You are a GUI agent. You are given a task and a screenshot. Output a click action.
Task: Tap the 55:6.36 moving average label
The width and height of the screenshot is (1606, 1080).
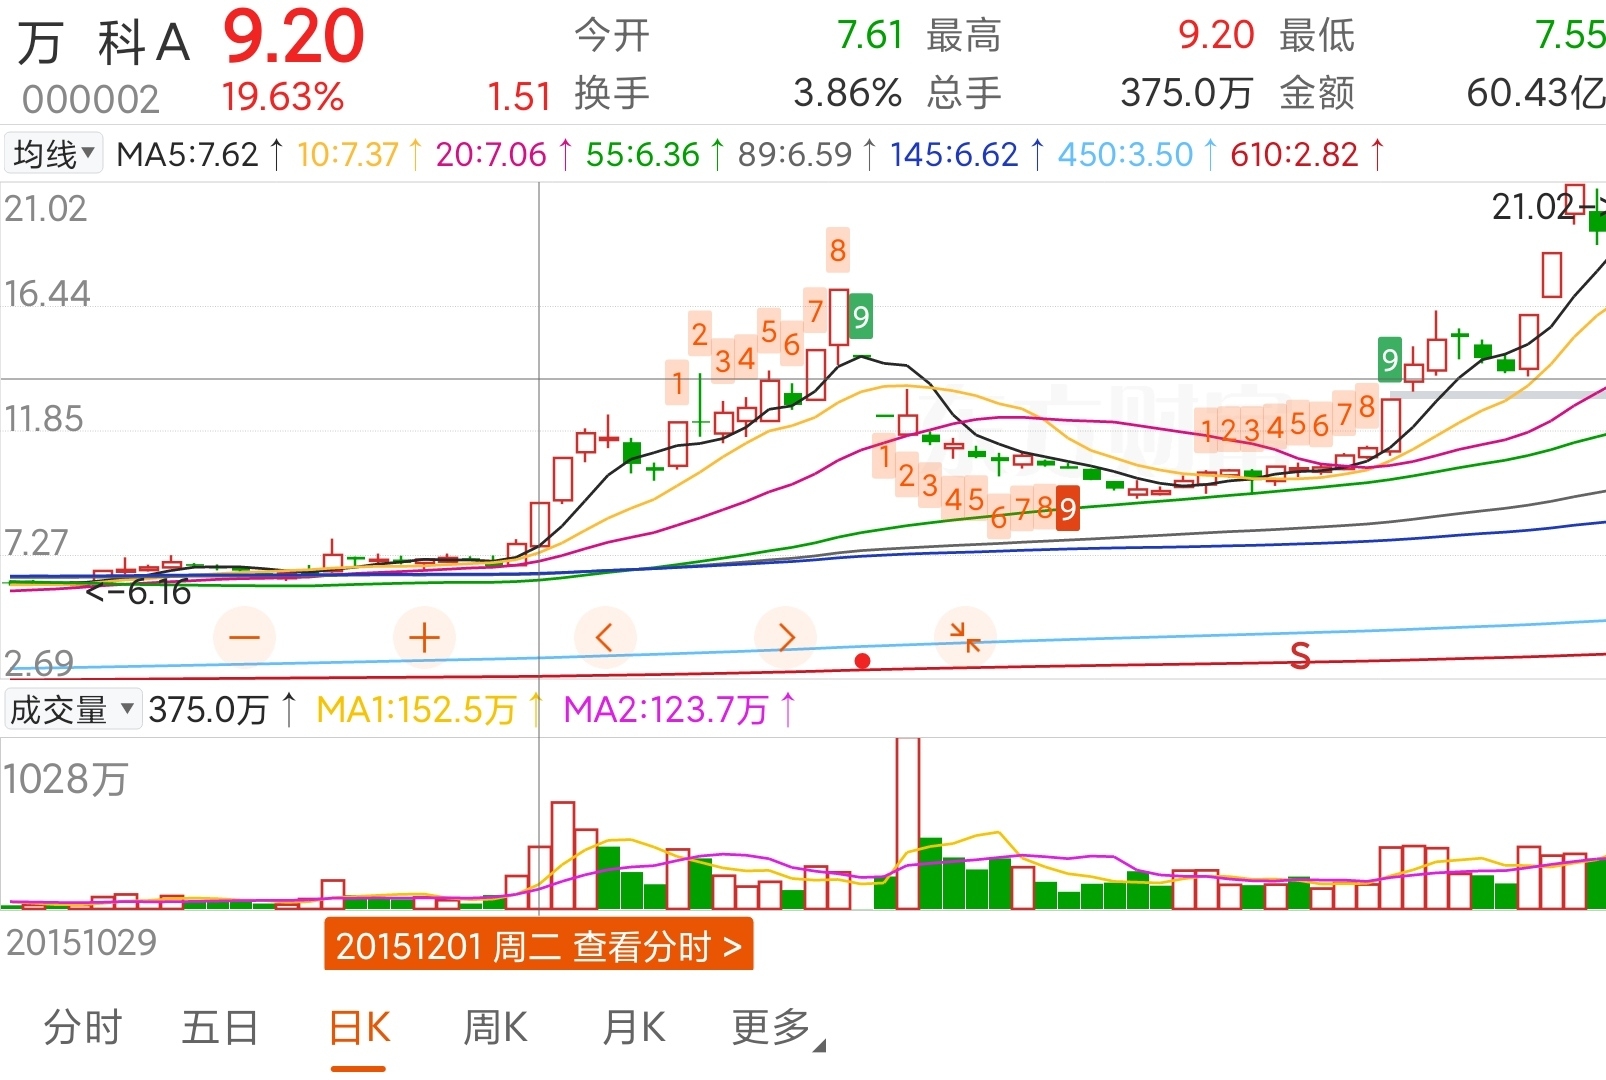642,154
